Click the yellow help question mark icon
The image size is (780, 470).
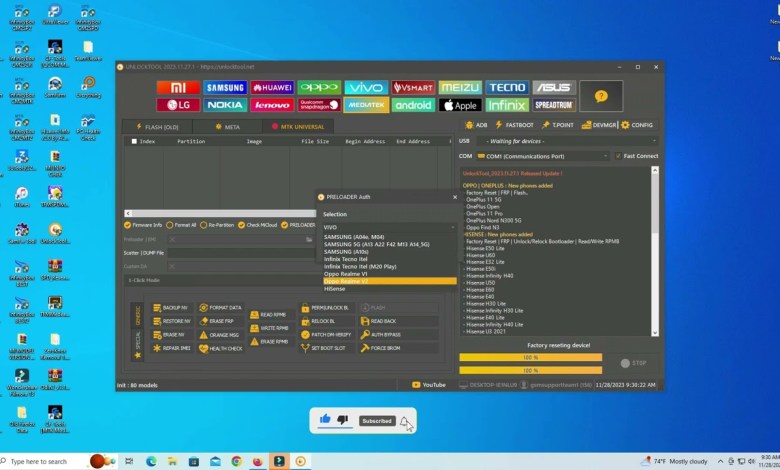[601, 96]
